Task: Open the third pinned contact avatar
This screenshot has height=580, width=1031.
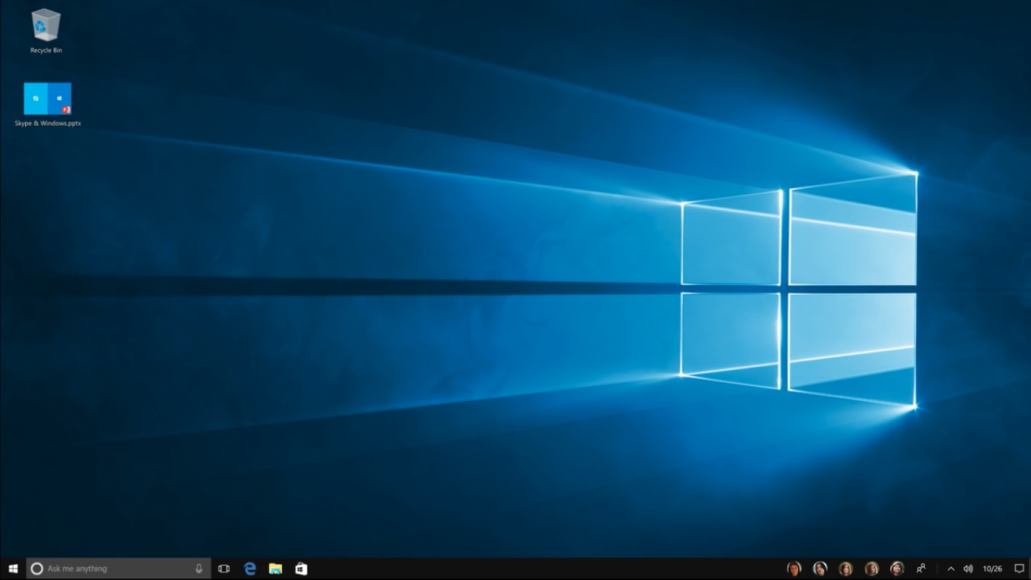Action: click(846, 569)
